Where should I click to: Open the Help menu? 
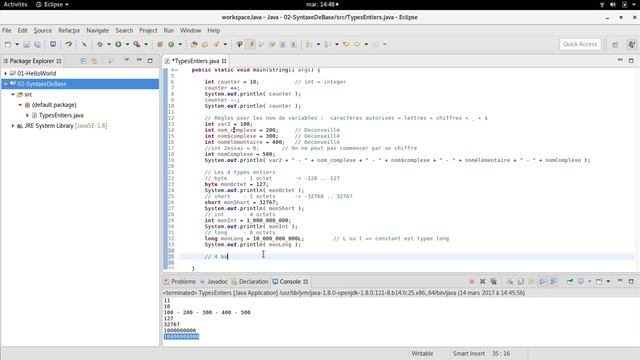[x=213, y=30]
